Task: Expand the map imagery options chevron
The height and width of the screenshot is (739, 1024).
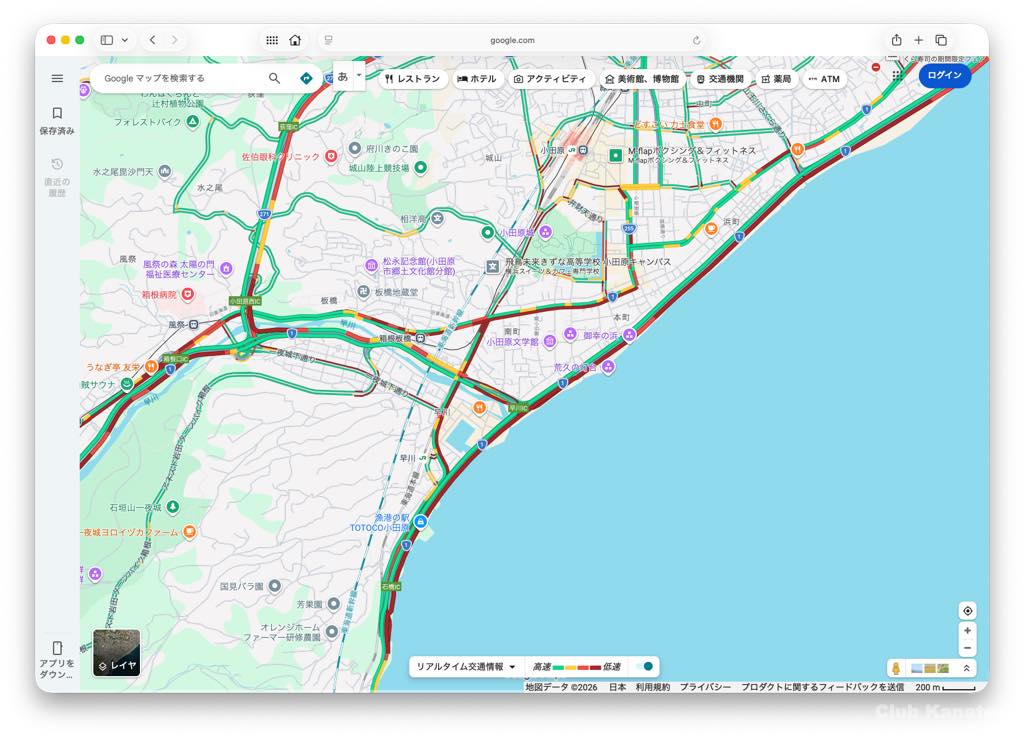Action: (x=966, y=668)
